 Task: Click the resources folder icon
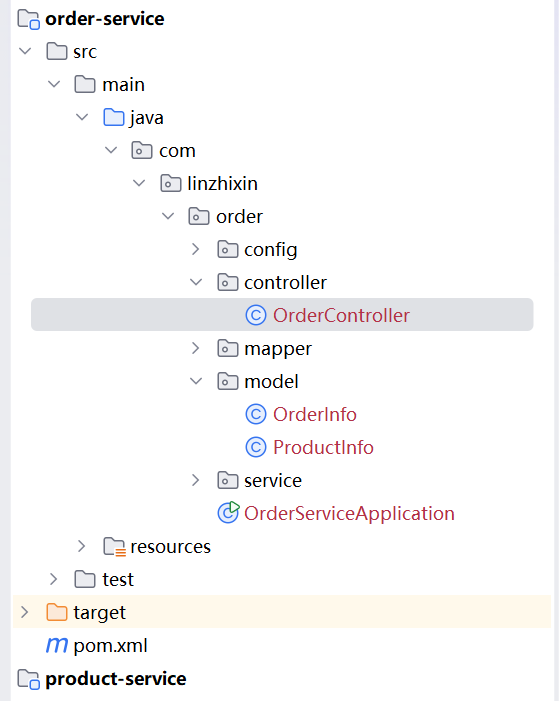(x=114, y=546)
